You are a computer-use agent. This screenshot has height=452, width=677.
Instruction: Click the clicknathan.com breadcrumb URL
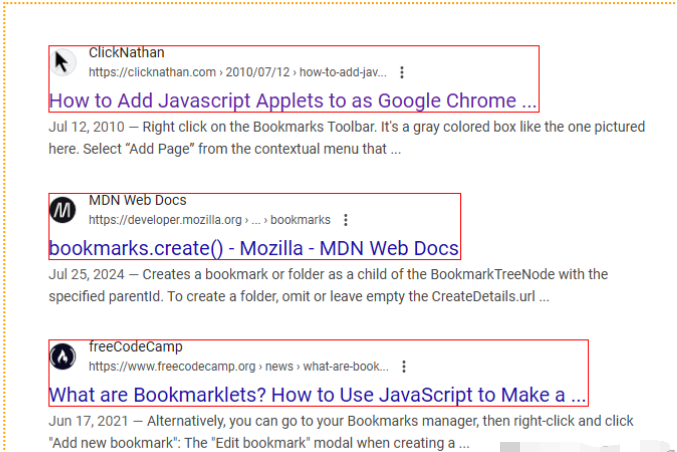[x=152, y=73]
